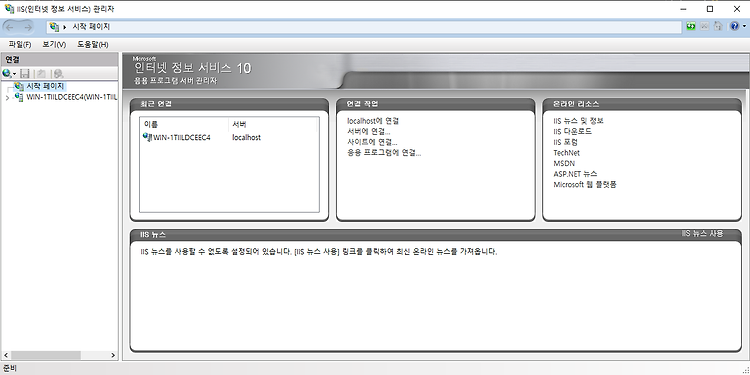Click the 사이트에 연결... link
Viewport: 750px width, 375px height.
coord(372,142)
